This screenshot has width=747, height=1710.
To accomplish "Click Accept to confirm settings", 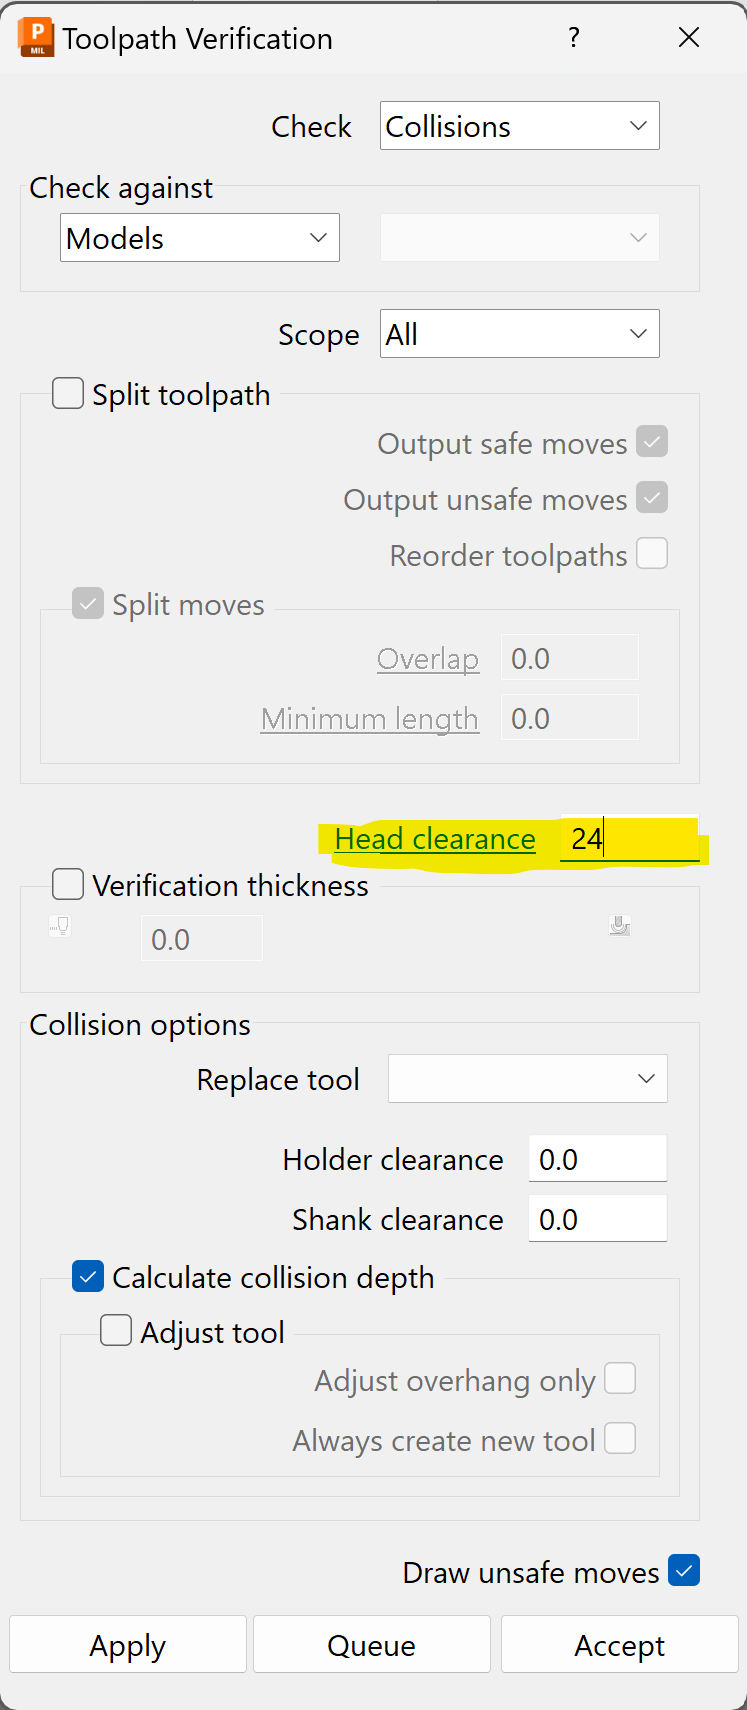I will tap(619, 1644).
